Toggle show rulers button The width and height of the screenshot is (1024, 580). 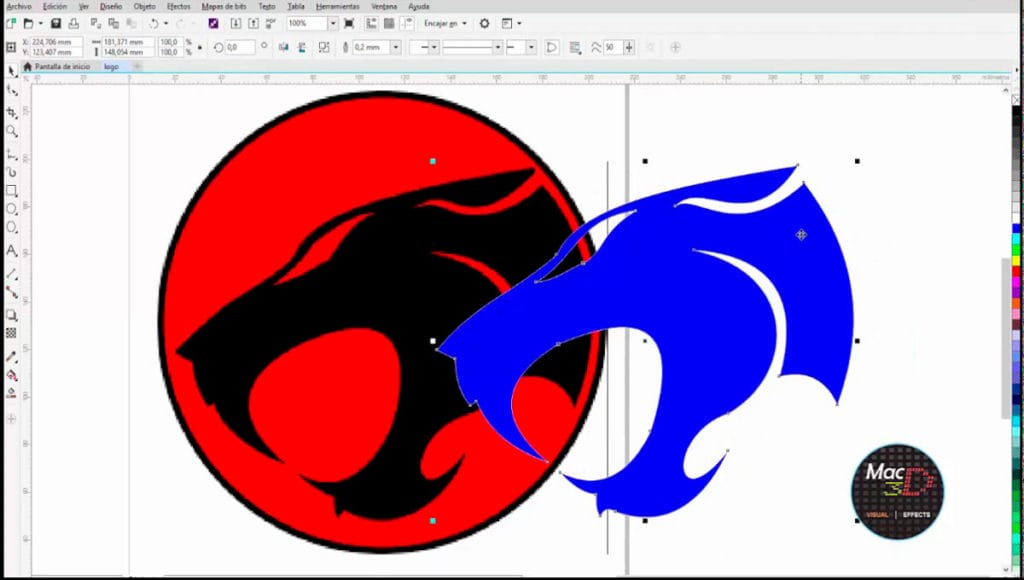tap(371, 24)
